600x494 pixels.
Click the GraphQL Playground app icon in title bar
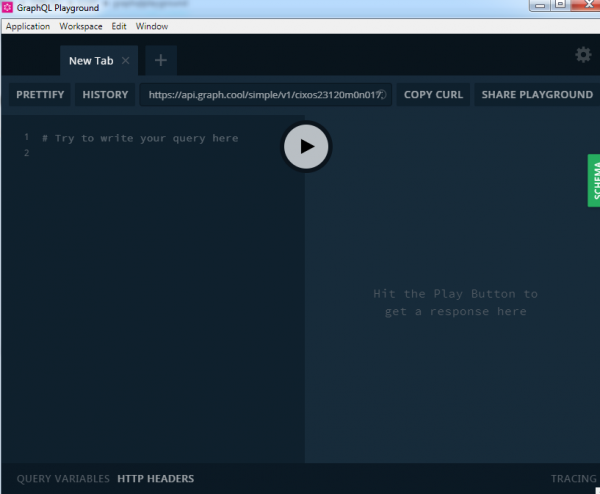coord(7,7)
